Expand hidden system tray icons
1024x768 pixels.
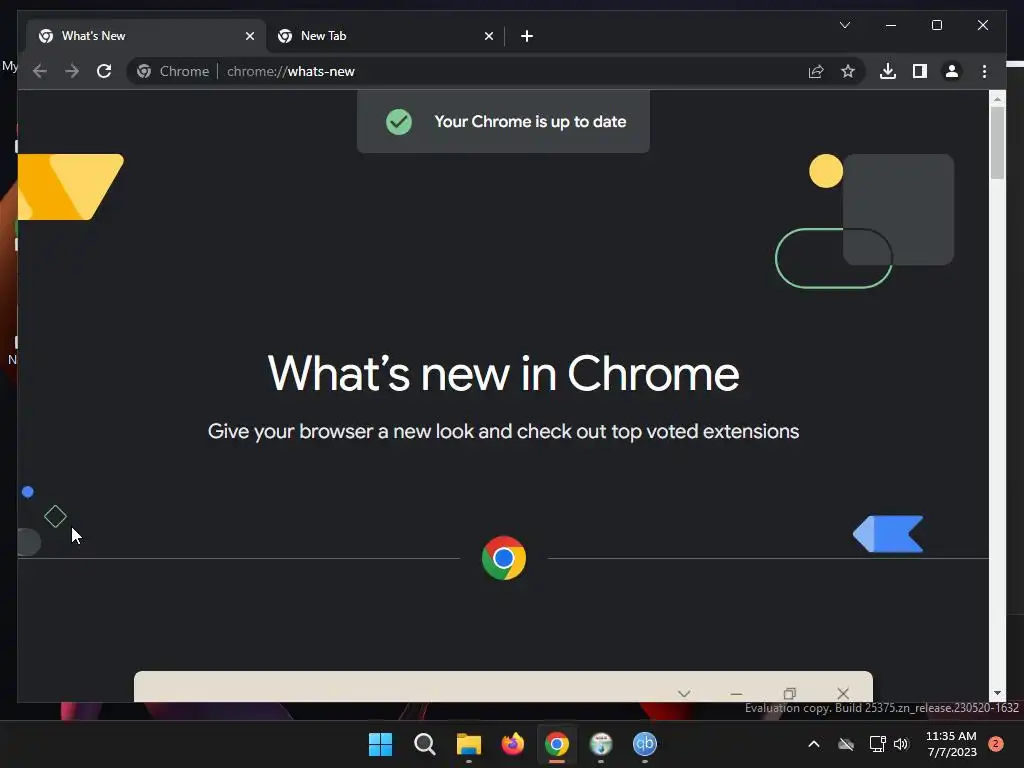click(x=814, y=744)
